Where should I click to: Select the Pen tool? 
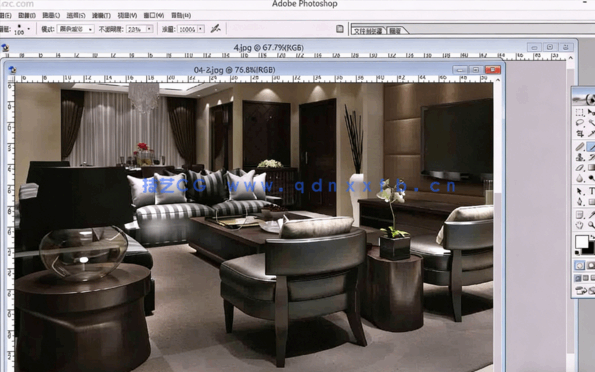(580, 202)
